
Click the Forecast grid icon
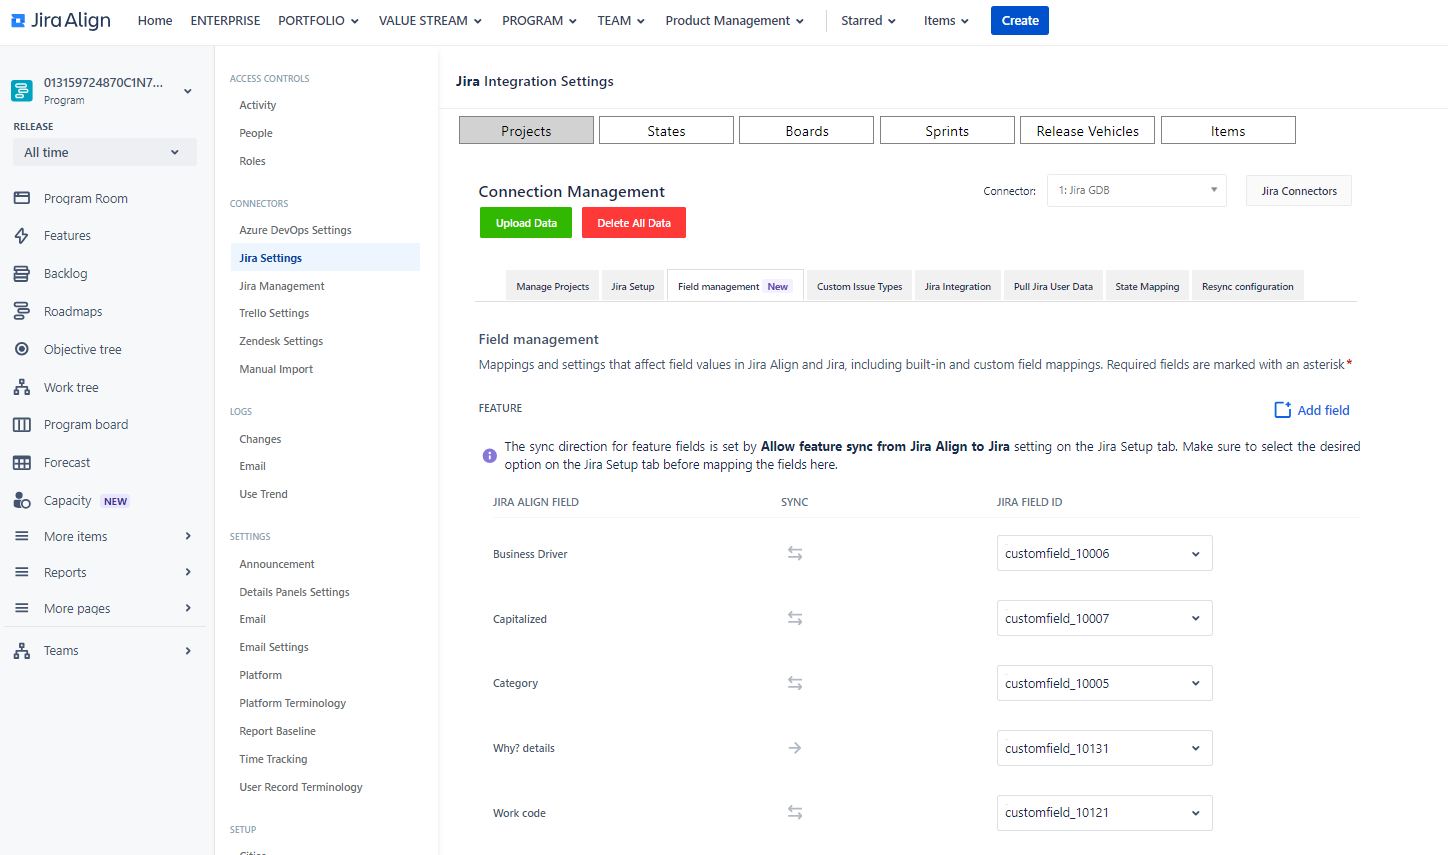[22, 463]
